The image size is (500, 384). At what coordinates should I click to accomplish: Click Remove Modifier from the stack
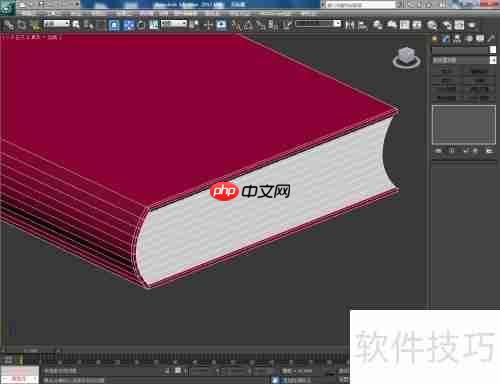pos(476,151)
